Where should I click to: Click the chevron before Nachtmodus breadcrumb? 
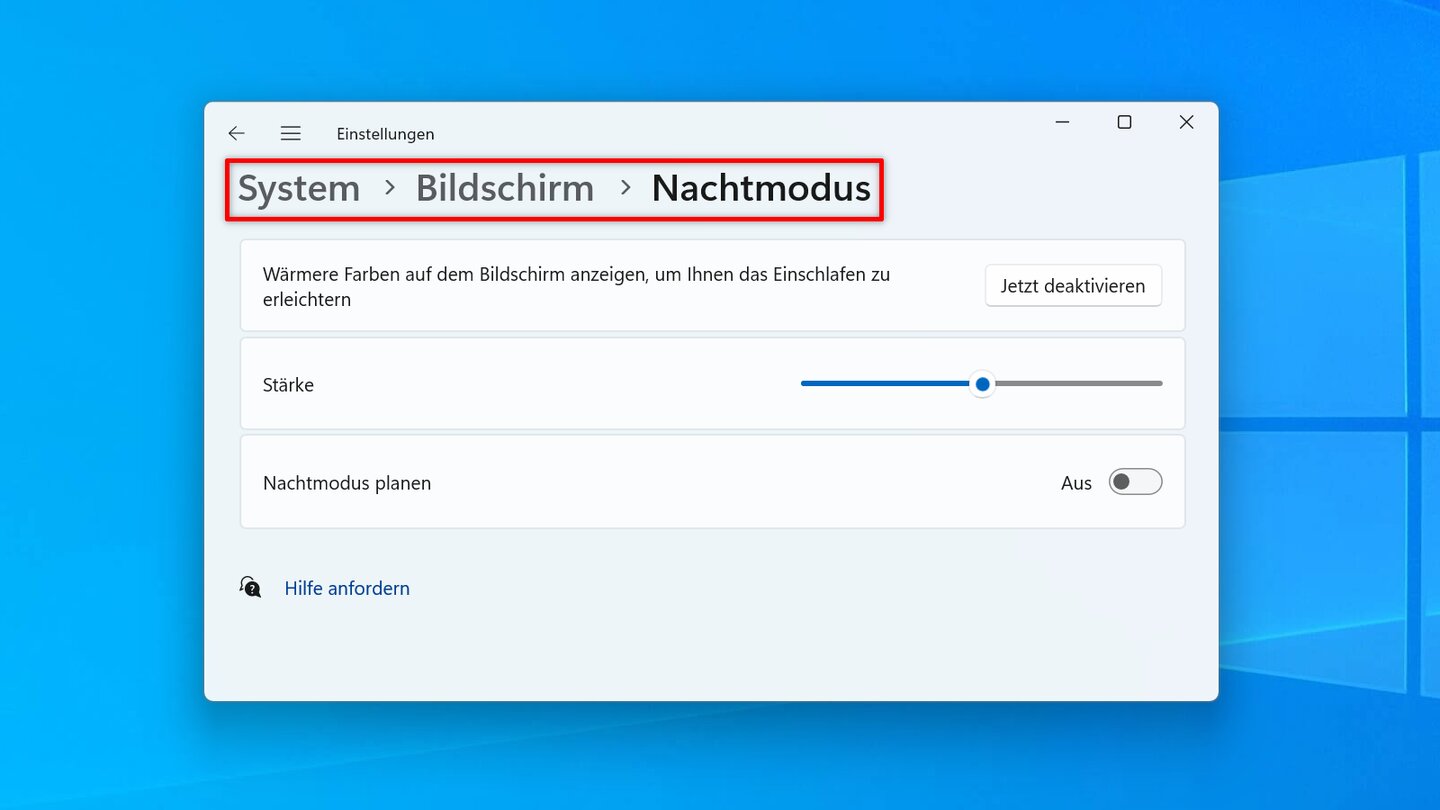point(625,187)
